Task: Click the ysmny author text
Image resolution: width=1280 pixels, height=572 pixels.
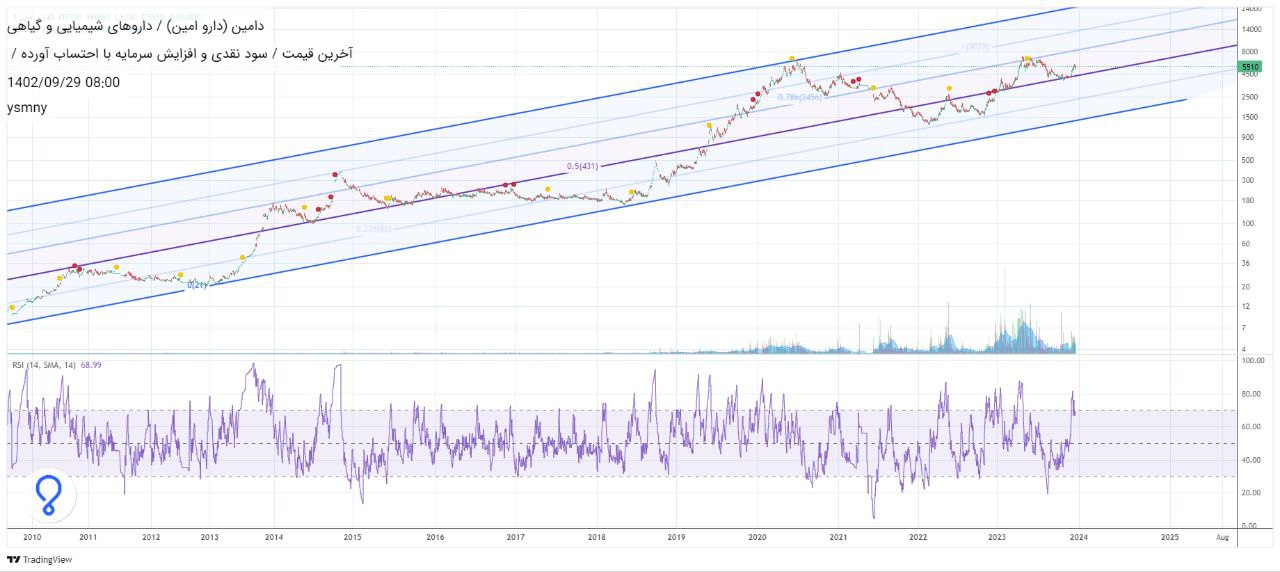Action: (26, 107)
